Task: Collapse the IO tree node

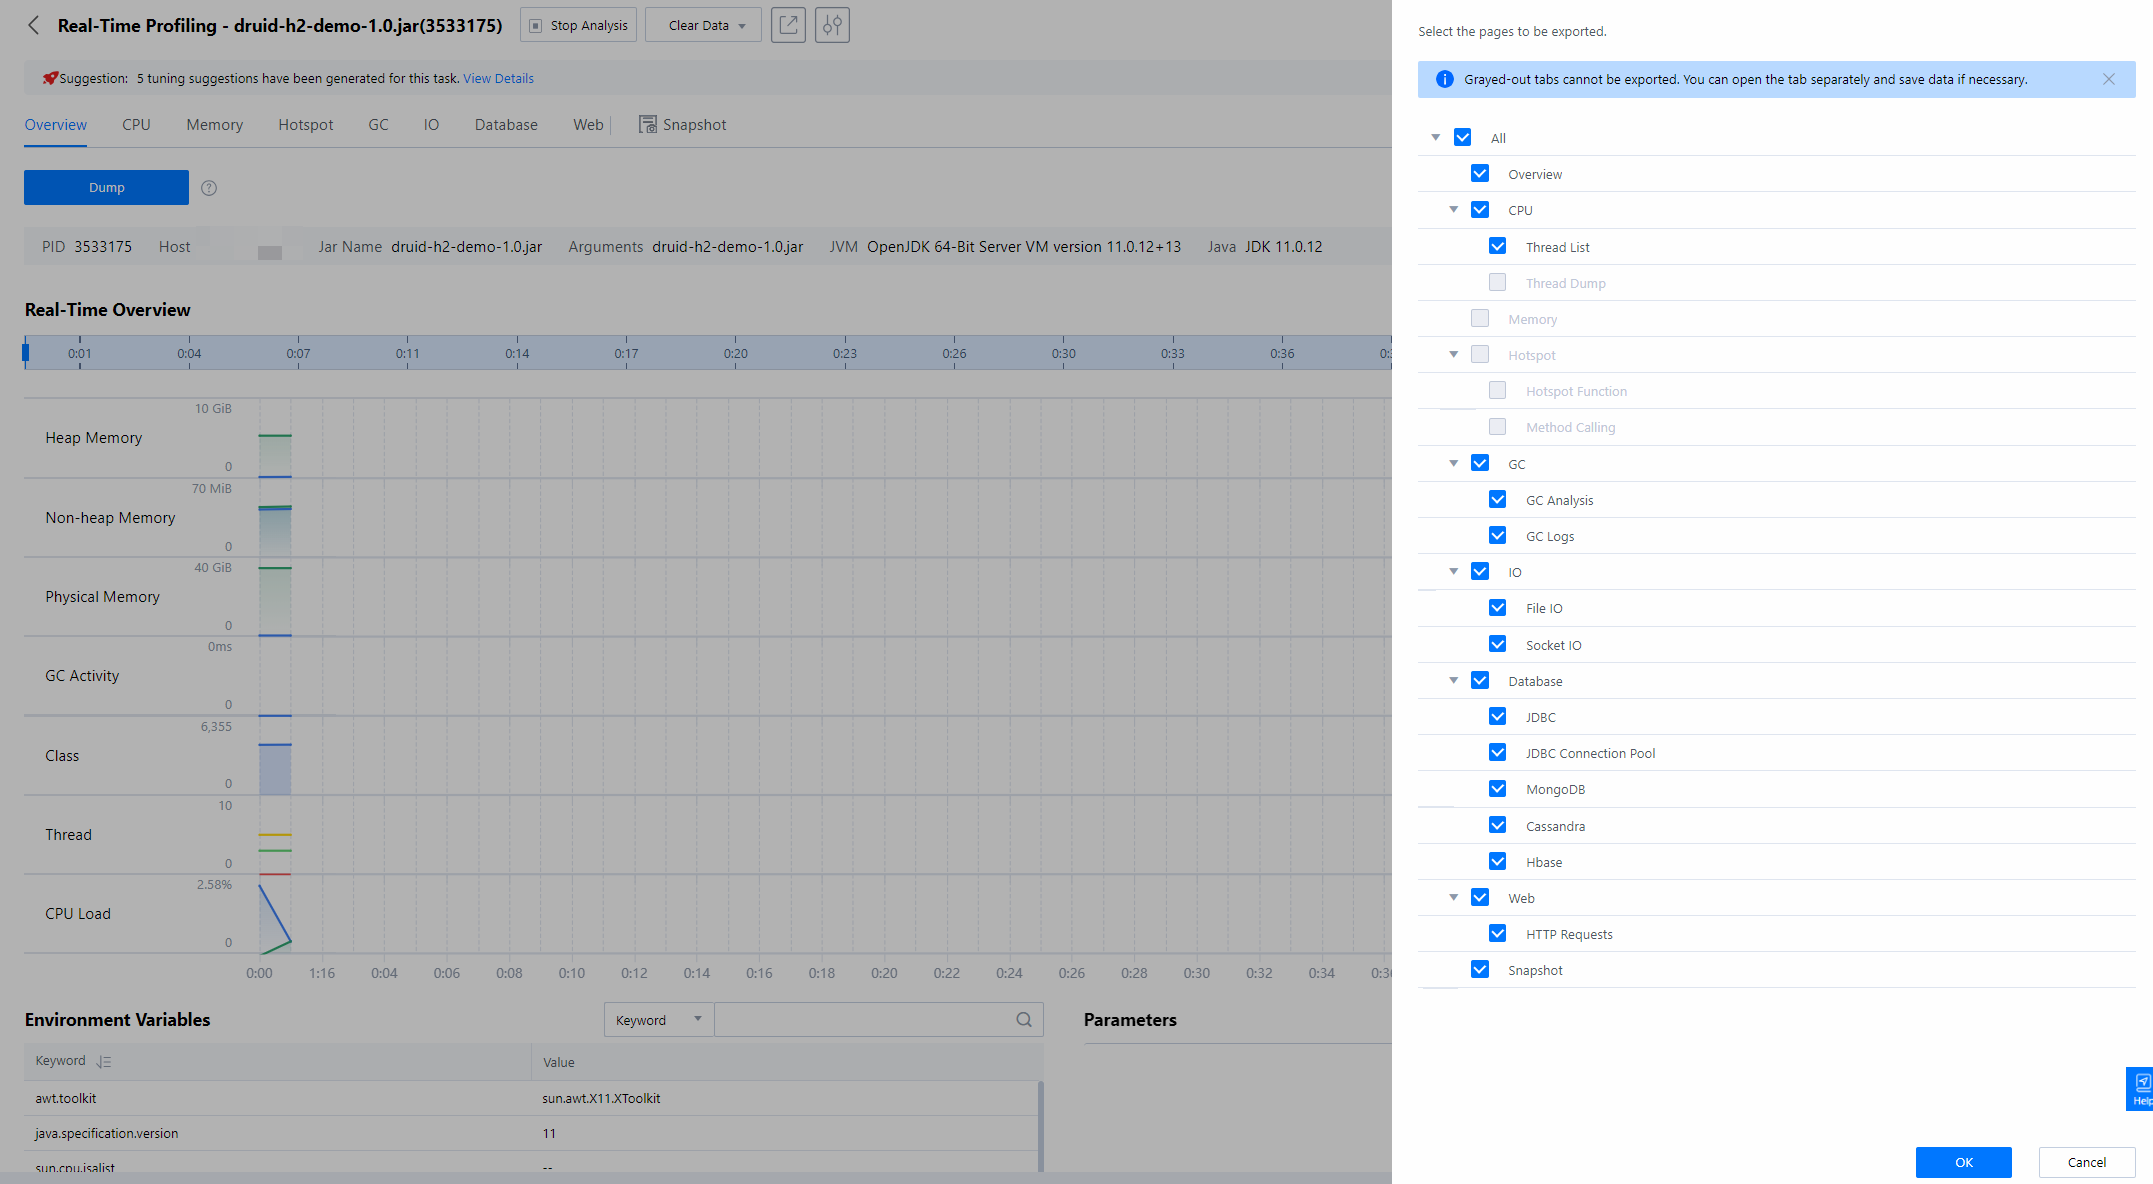Action: [1454, 571]
